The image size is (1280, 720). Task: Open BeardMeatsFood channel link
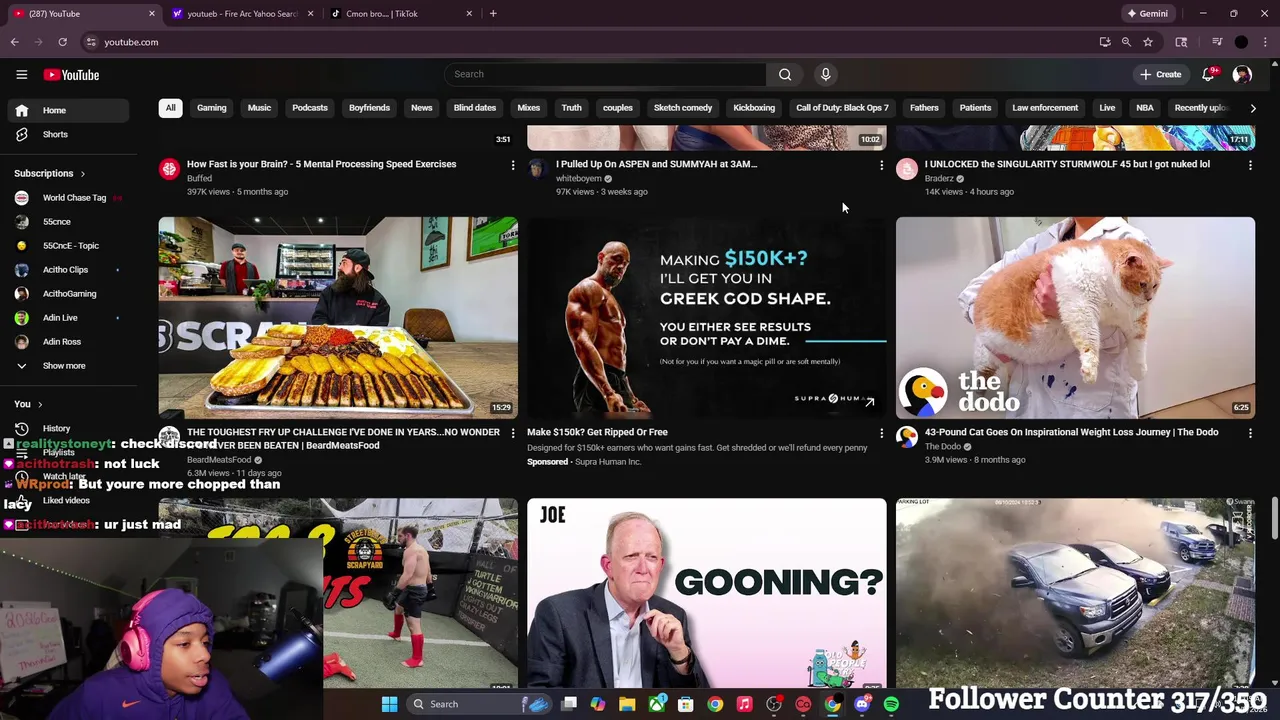[219, 460]
